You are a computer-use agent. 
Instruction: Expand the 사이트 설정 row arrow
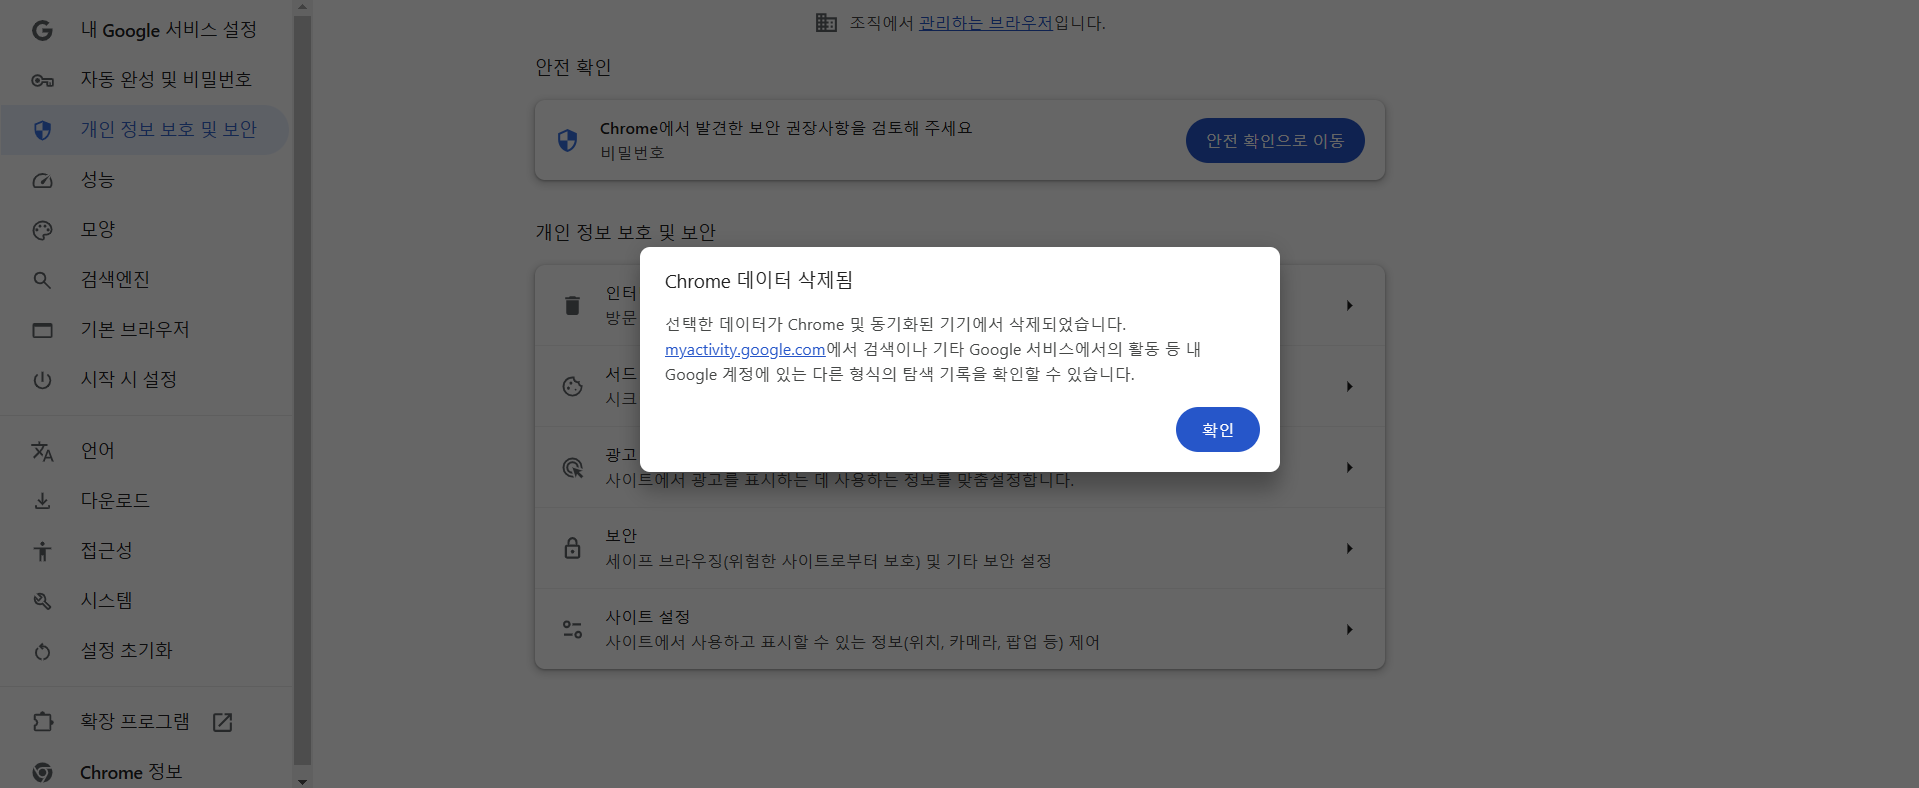1349,629
